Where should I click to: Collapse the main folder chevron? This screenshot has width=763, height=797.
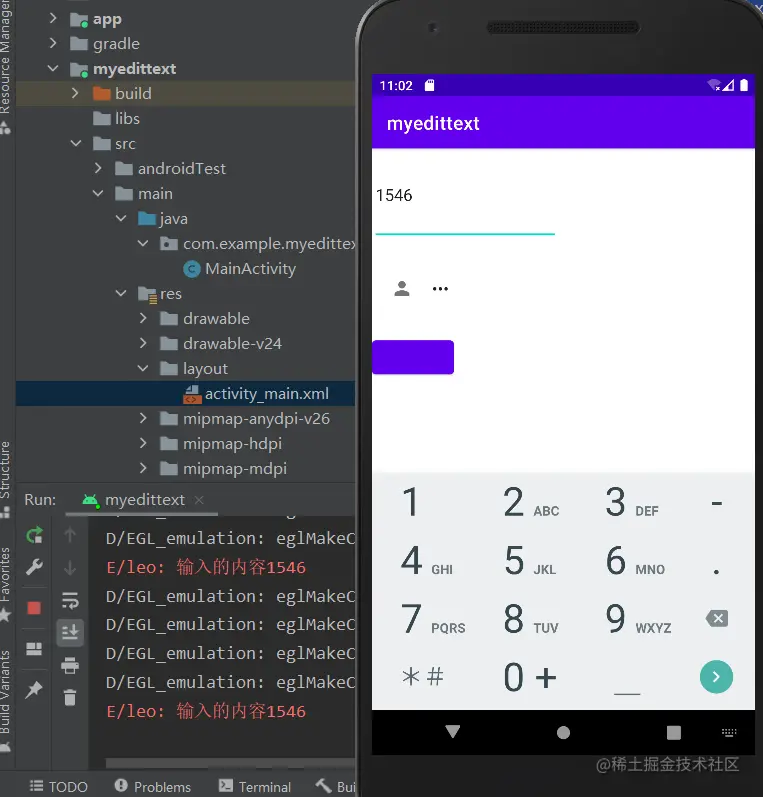click(x=98, y=193)
